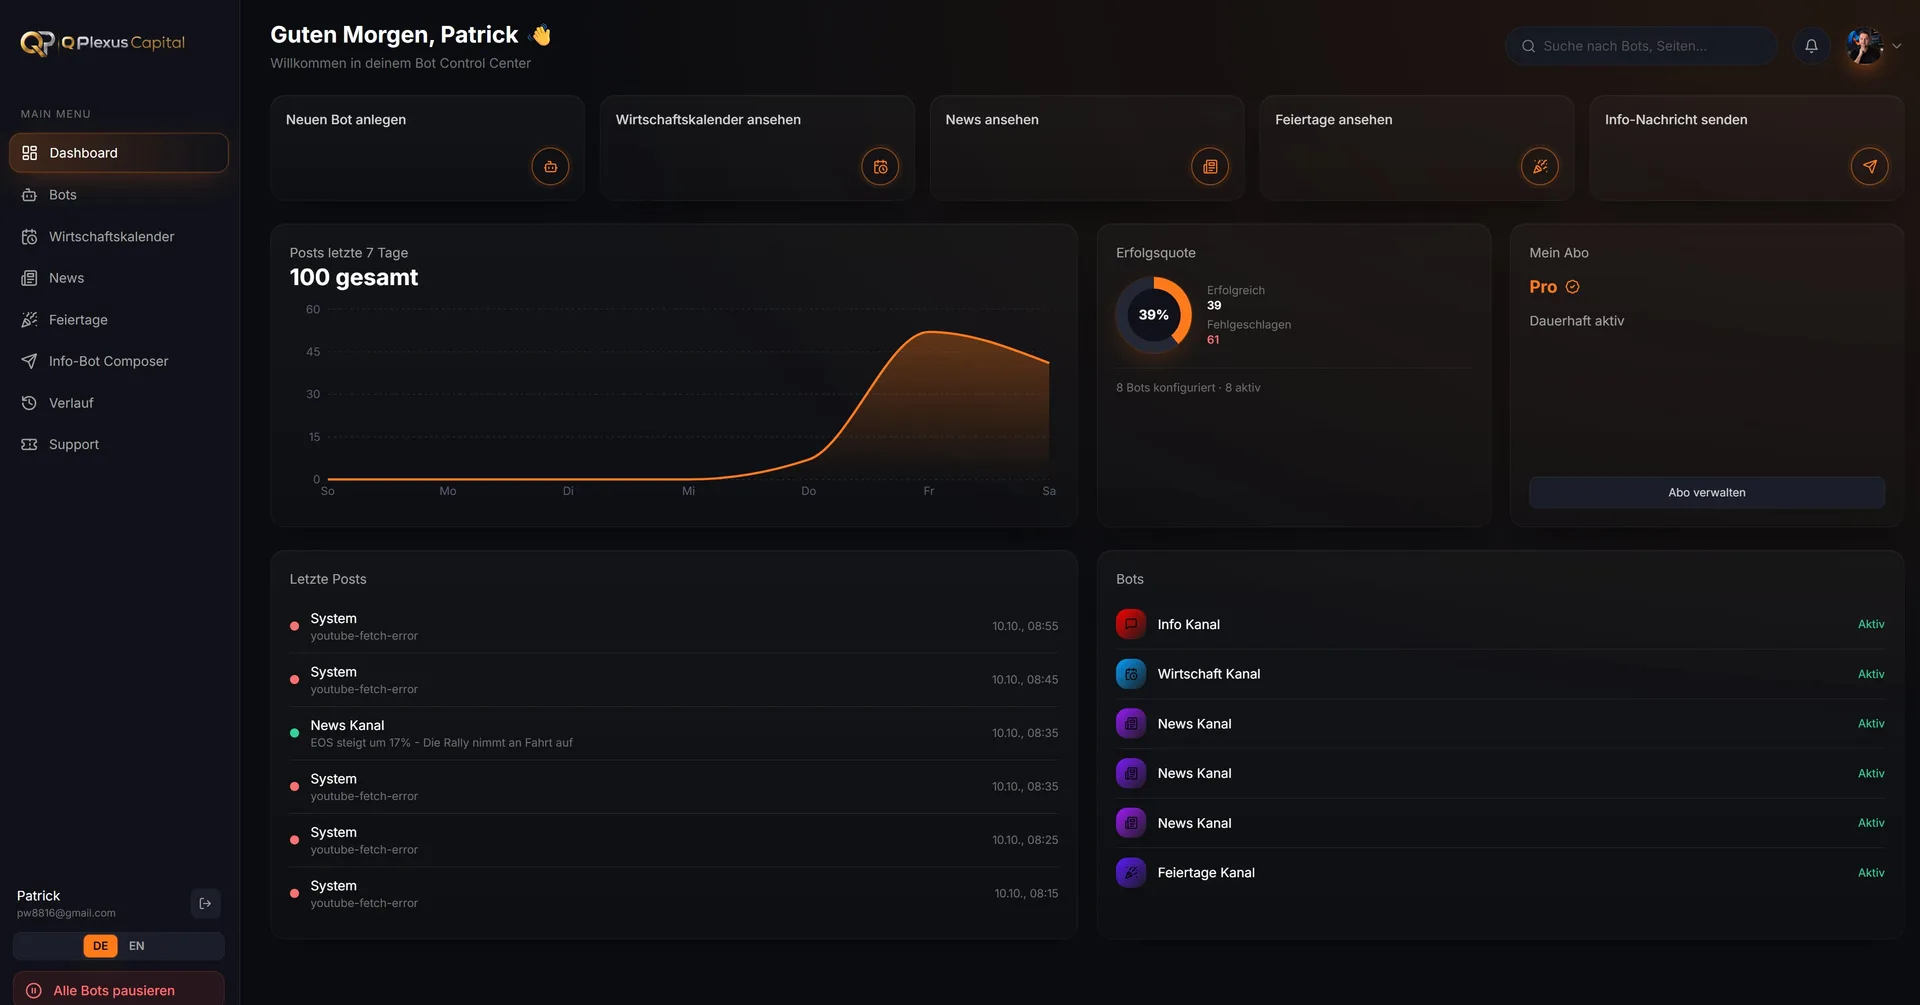Click the blue Wirtschaft Kanal bot icon
The image size is (1920, 1005).
1131,674
